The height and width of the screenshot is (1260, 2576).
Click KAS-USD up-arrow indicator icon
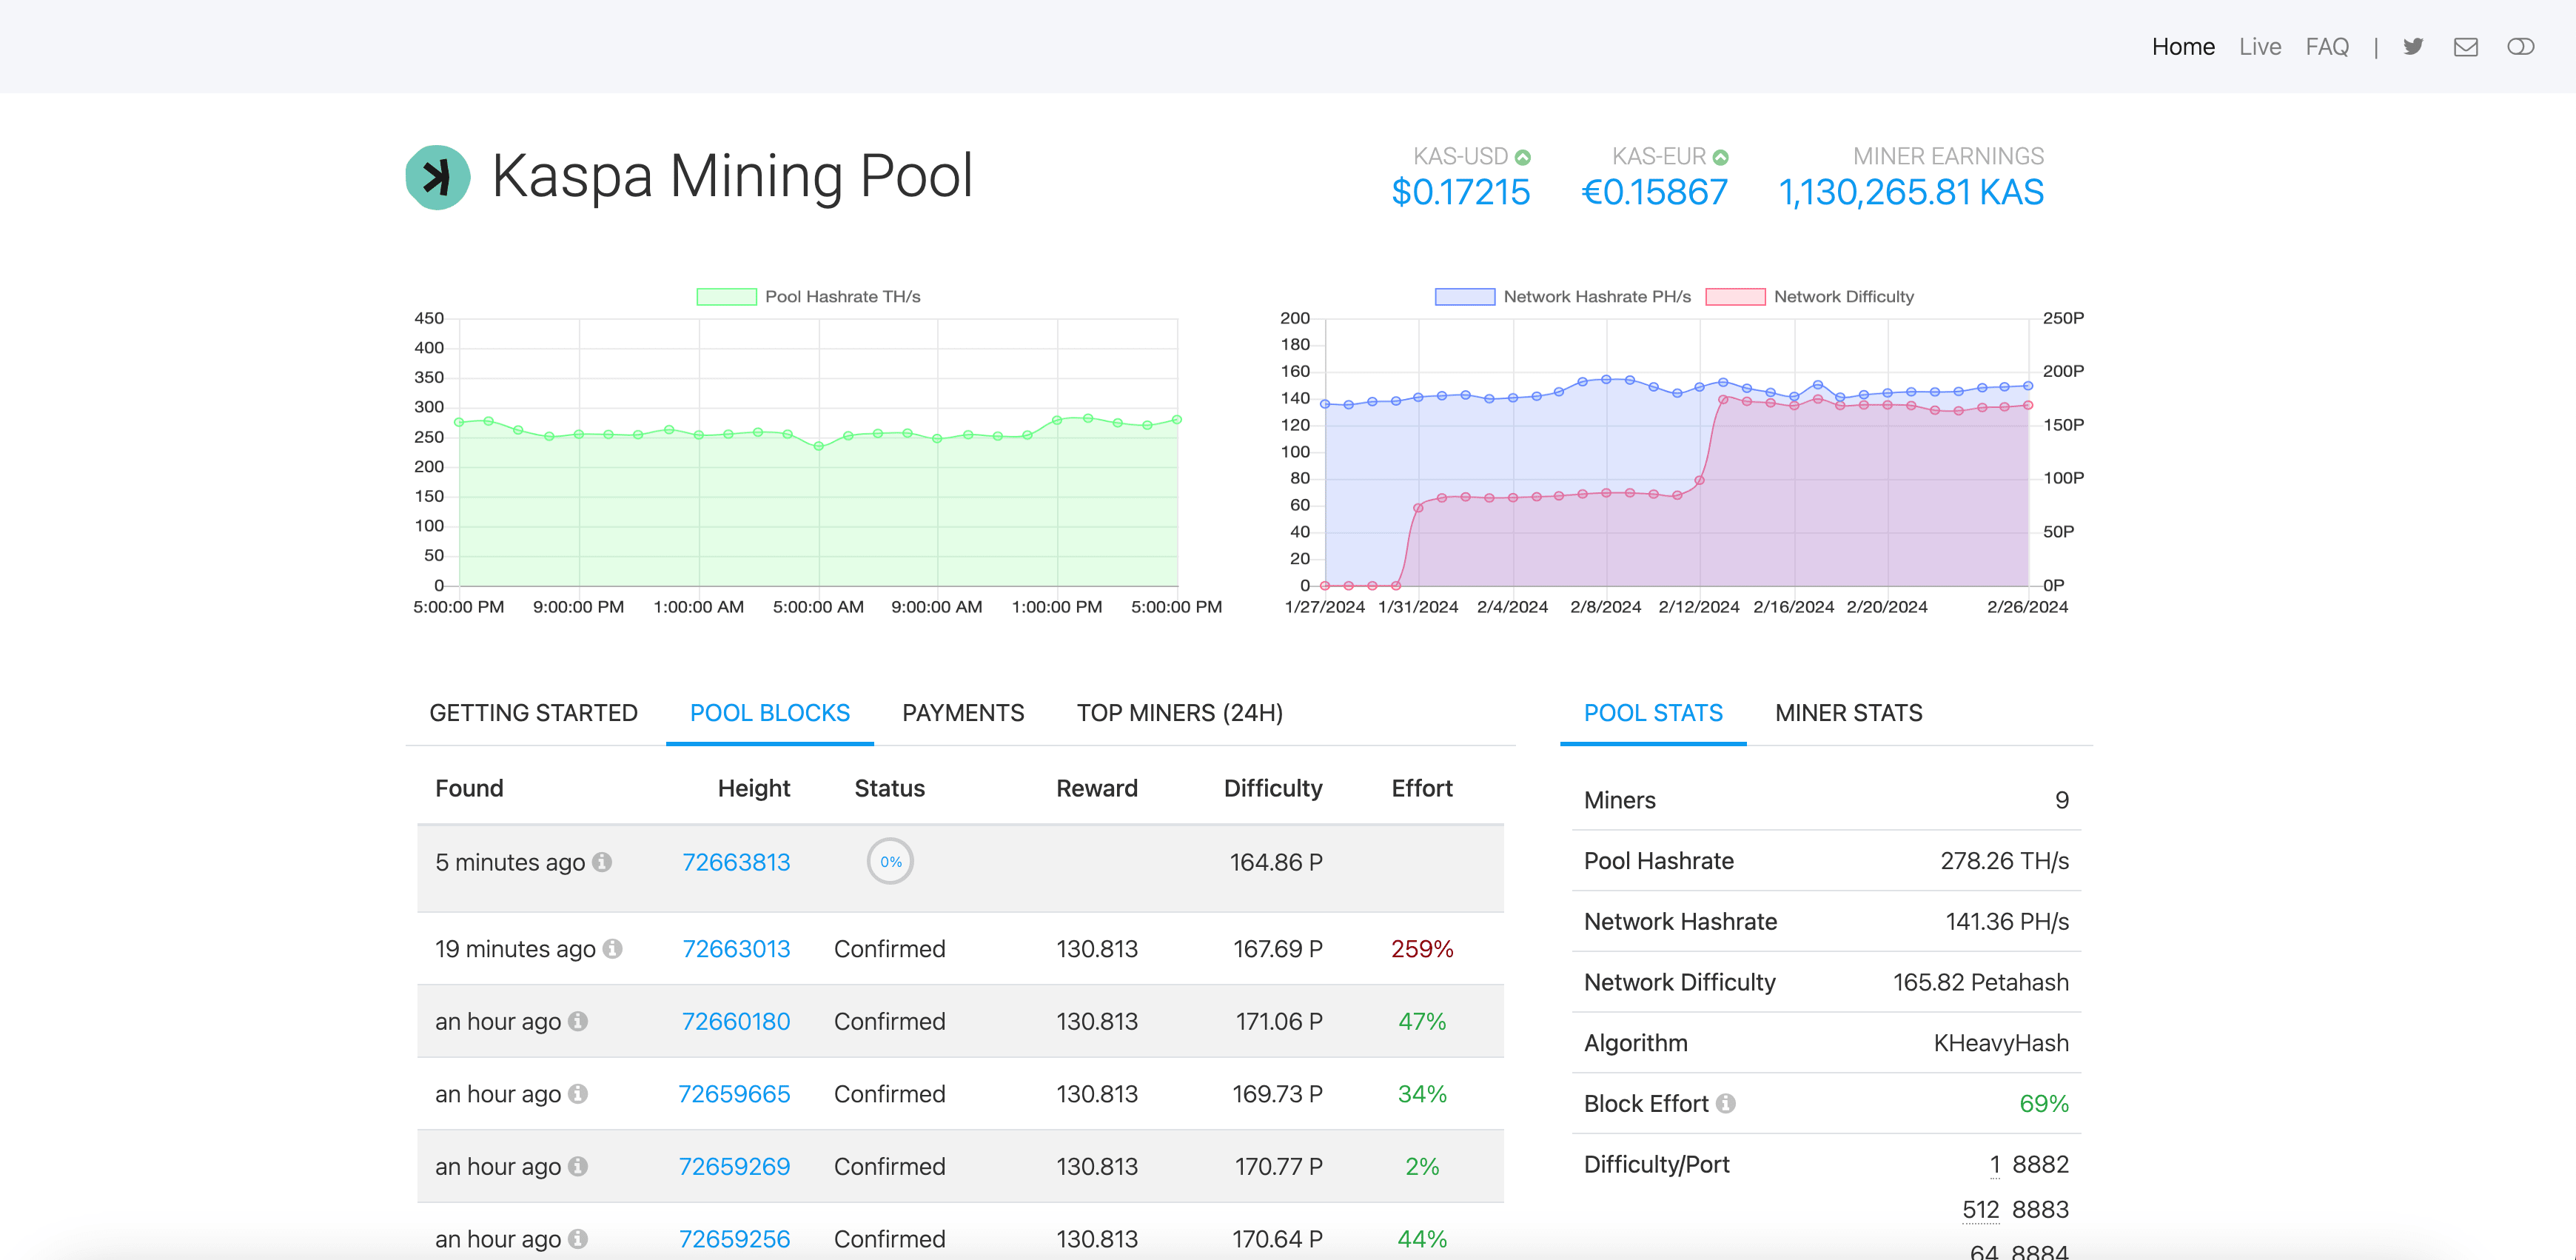[x=1523, y=157]
